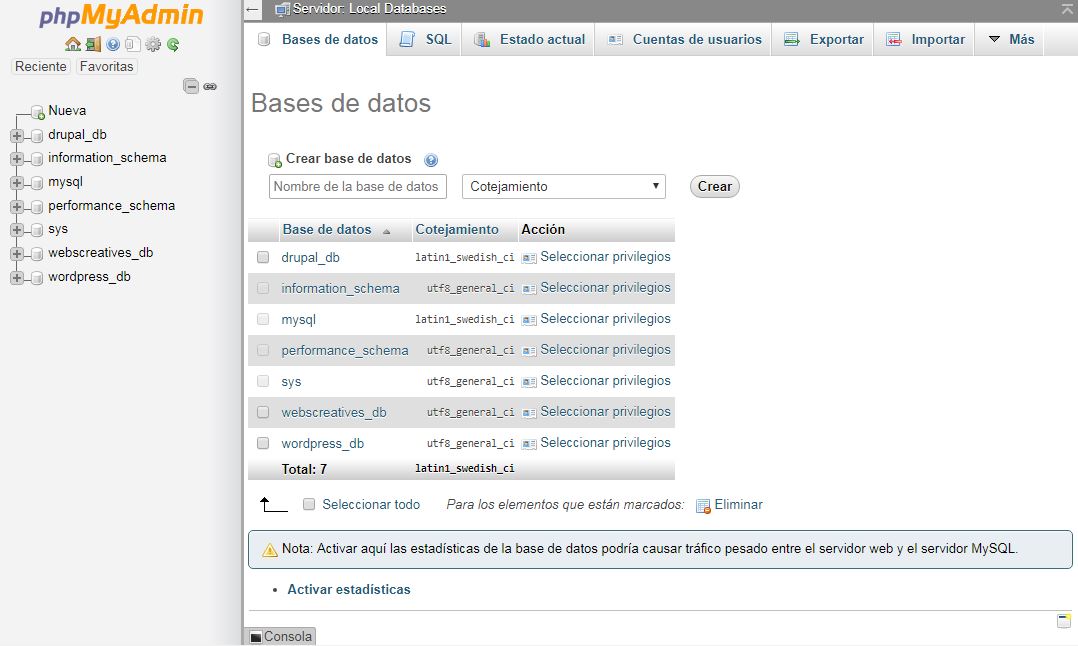Open phpMyAdmin documentation blue help icon
The height and width of the screenshot is (646, 1078).
tap(113, 45)
